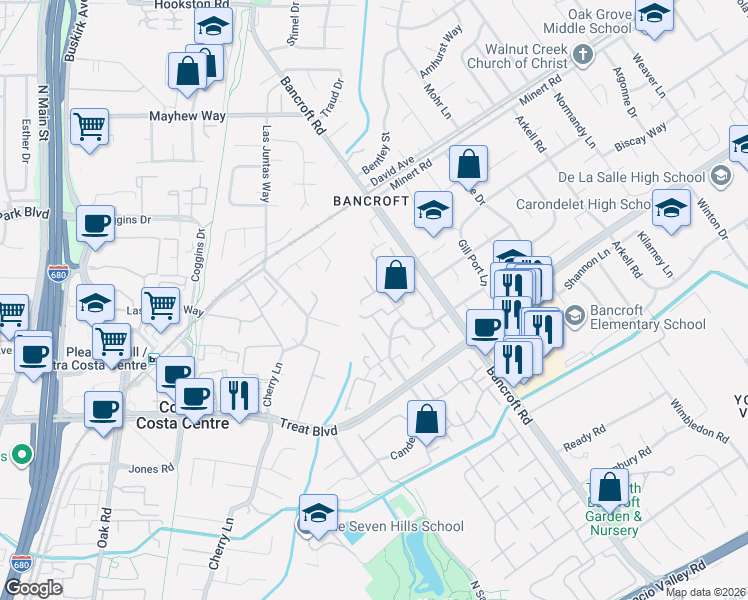Screen dimensions: 748x600
Task: Select the Bancroft Elementary School pin
Action: pos(575,316)
